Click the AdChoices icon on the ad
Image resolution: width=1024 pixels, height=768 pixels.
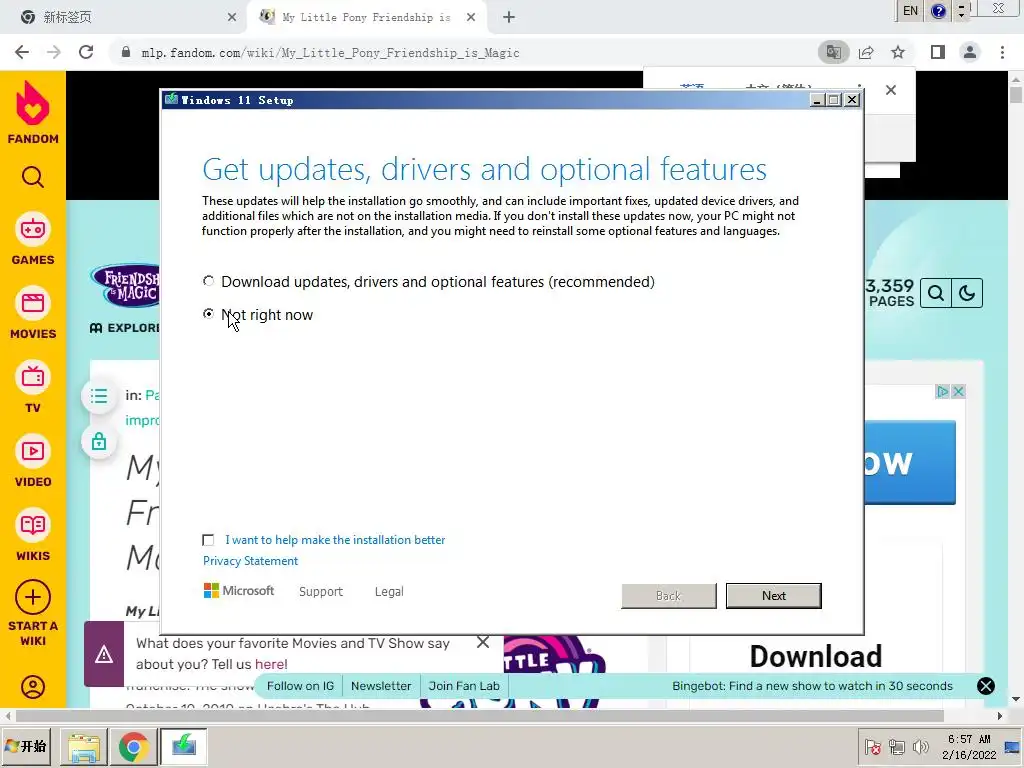point(942,391)
